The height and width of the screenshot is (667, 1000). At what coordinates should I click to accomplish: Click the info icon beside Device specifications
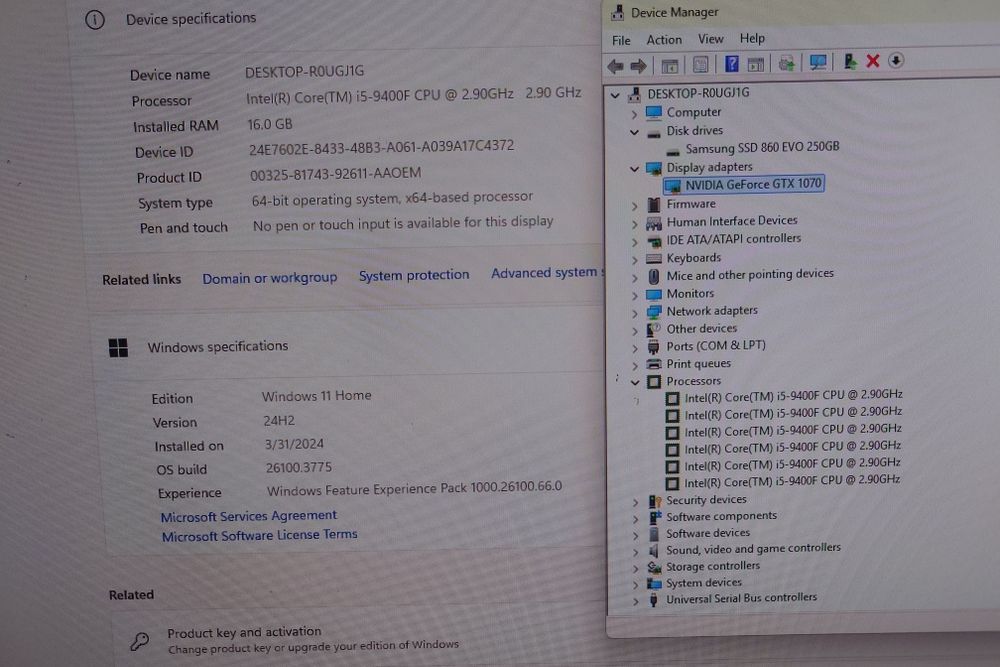tap(95, 20)
